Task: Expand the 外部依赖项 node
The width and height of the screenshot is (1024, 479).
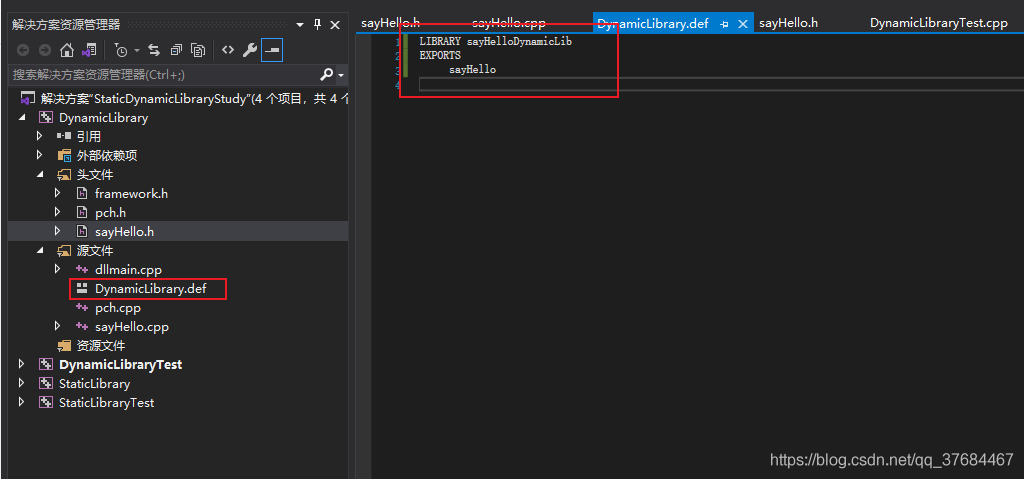Action: [40, 156]
